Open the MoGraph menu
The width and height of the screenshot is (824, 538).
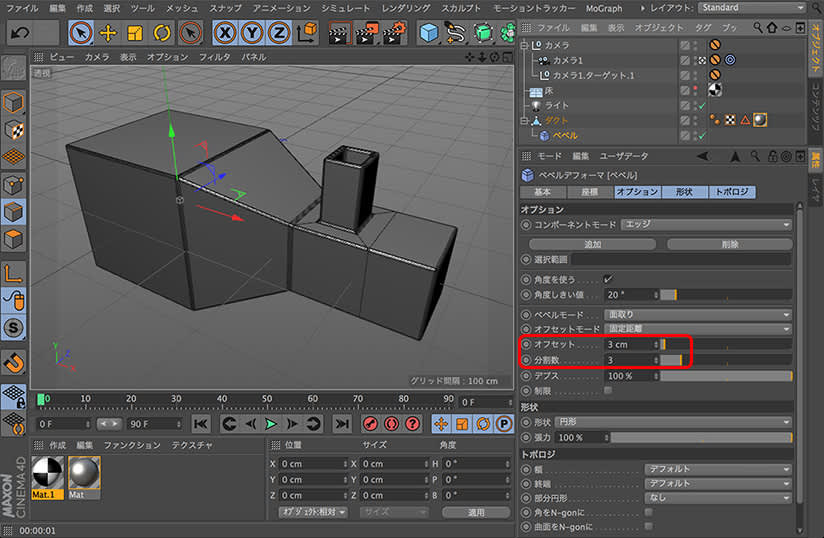(x=606, y=7)
